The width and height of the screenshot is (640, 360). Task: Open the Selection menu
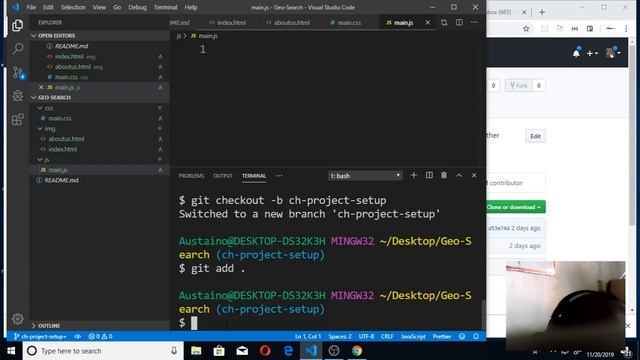[73, 7]
